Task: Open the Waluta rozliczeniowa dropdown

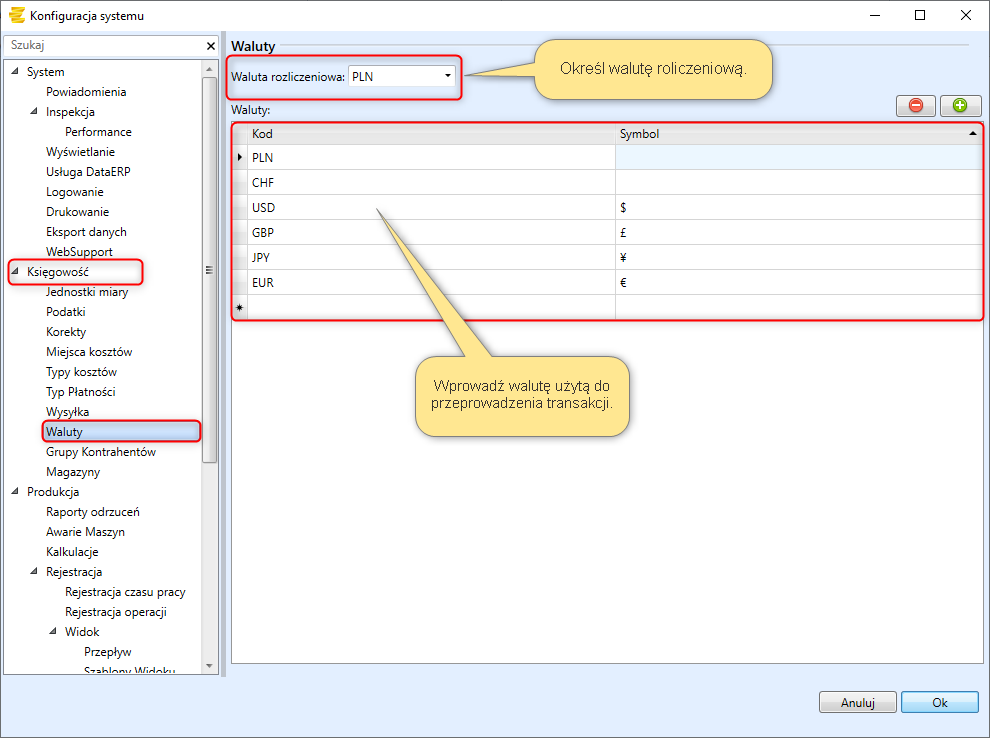Action: coord(447,76)
